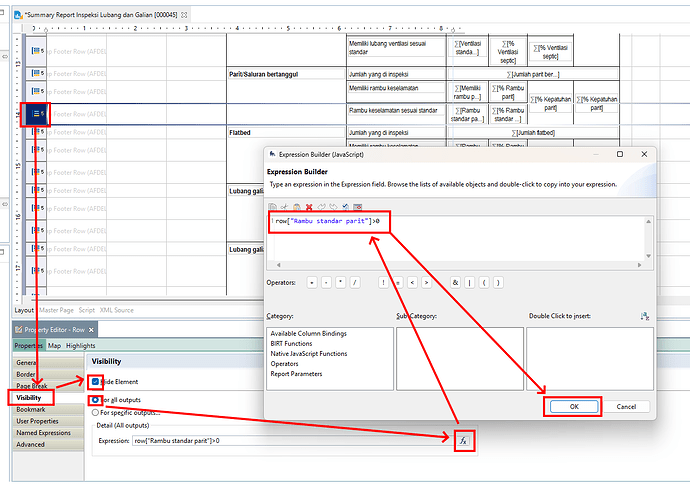690x495 pixels.
Task: Click the Expression text field in Visibility
Action: (290, 439)
